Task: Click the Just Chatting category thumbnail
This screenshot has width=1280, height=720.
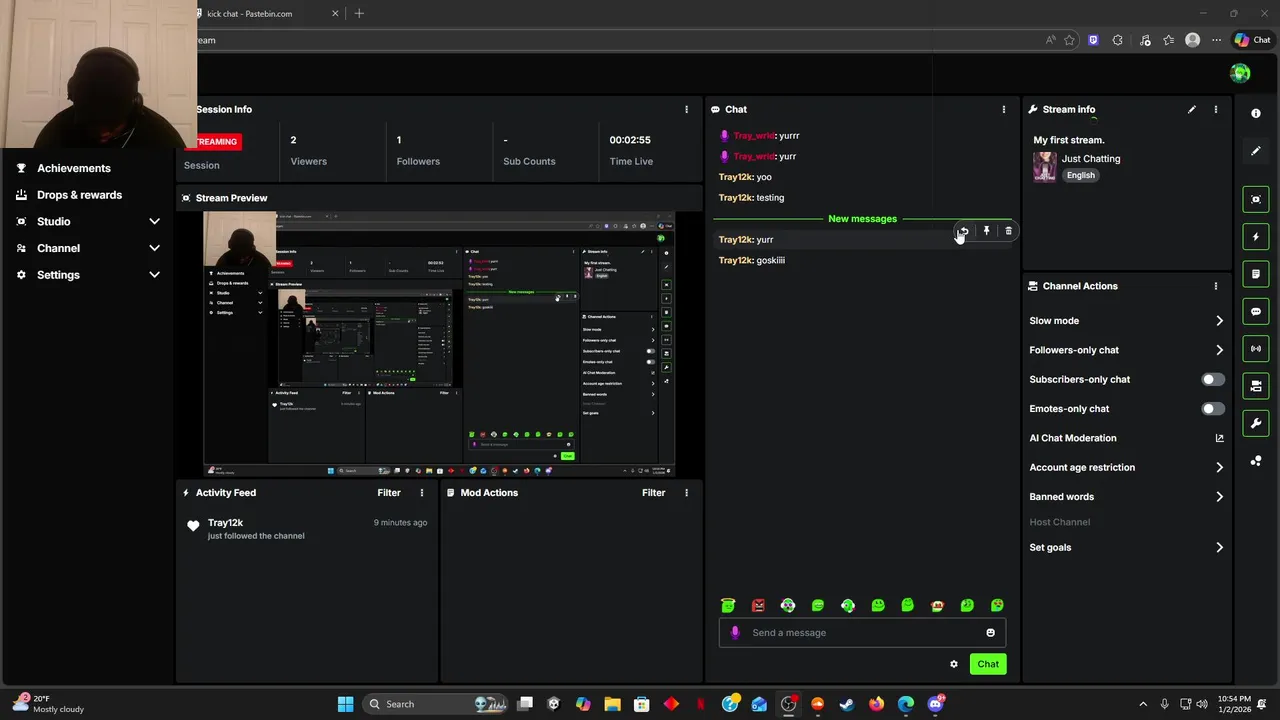Action: [1045, 166]
